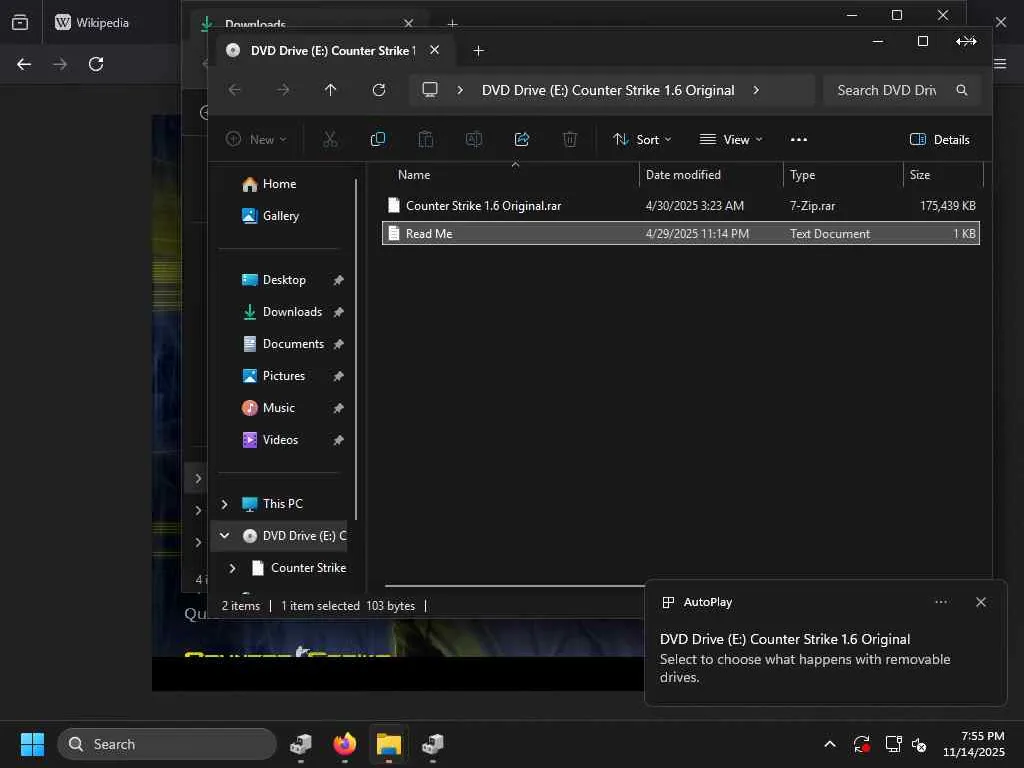This screenshot has width=1024, height=768.
Task: Expand Counter Strike subfolder in tree
Action: pos(232,568)
